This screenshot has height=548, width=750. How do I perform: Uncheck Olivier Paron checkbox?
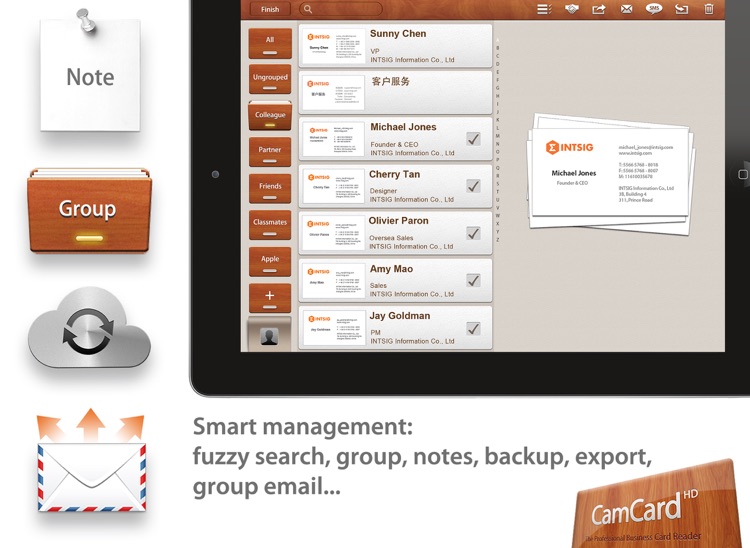tap(474, 233)
